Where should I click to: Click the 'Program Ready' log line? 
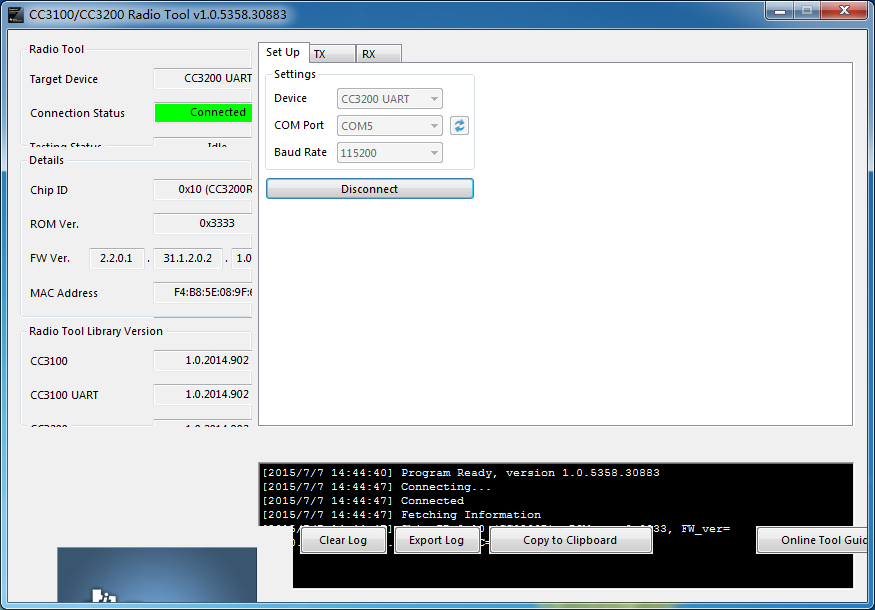tap(461, 473)
